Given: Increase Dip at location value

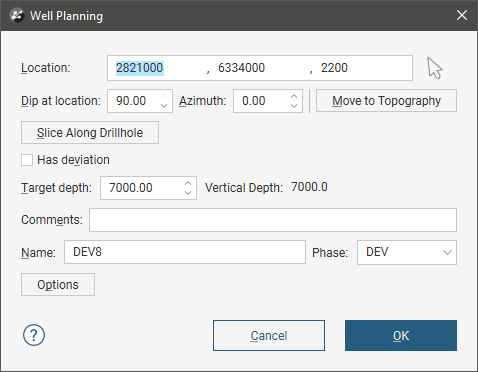Looking at the screenshot, I should tap(164, 96).
